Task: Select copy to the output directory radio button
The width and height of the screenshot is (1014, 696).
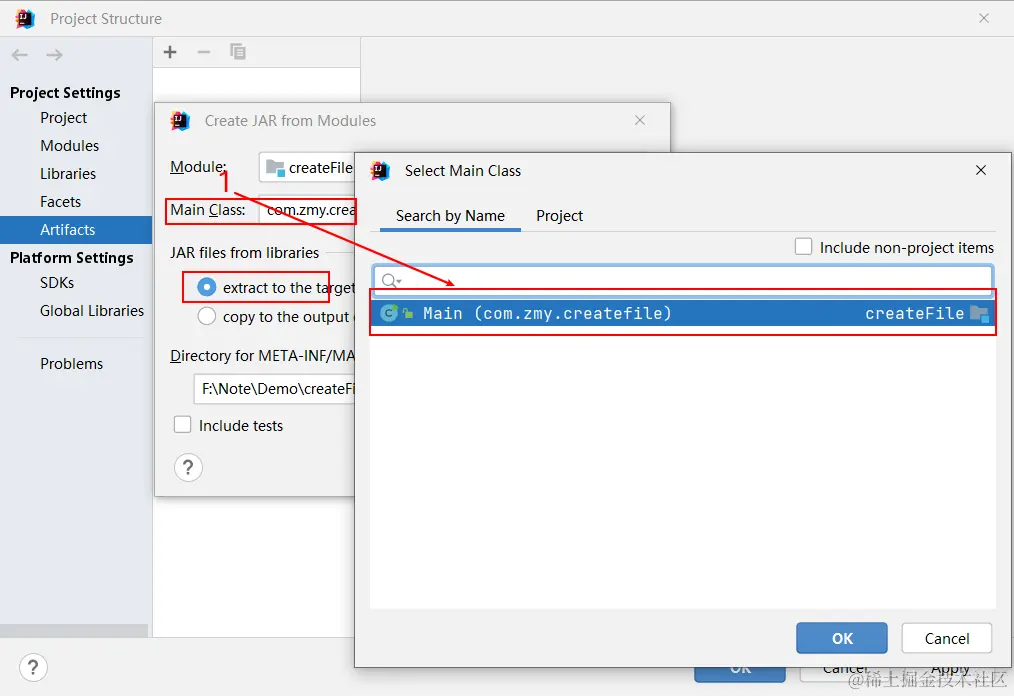Action: coord(206,316)
